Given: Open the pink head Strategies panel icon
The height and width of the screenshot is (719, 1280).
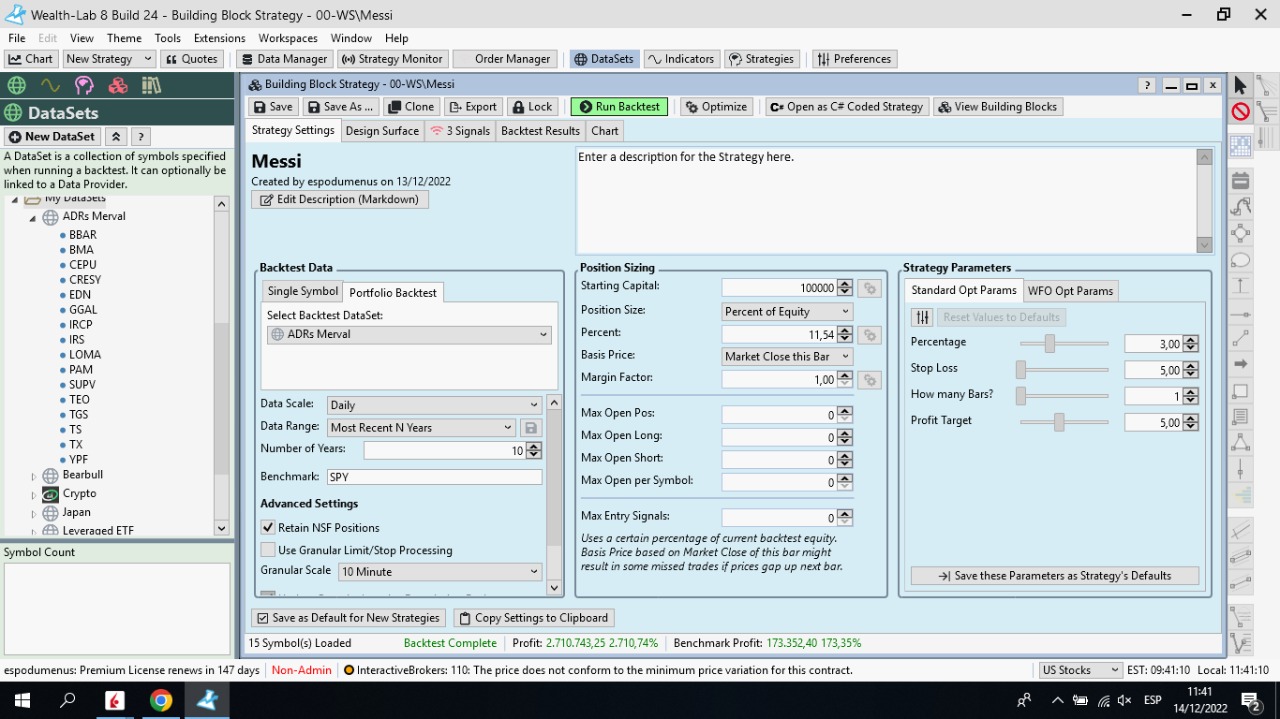Looking at the screenshot, I should click(84, 86).
